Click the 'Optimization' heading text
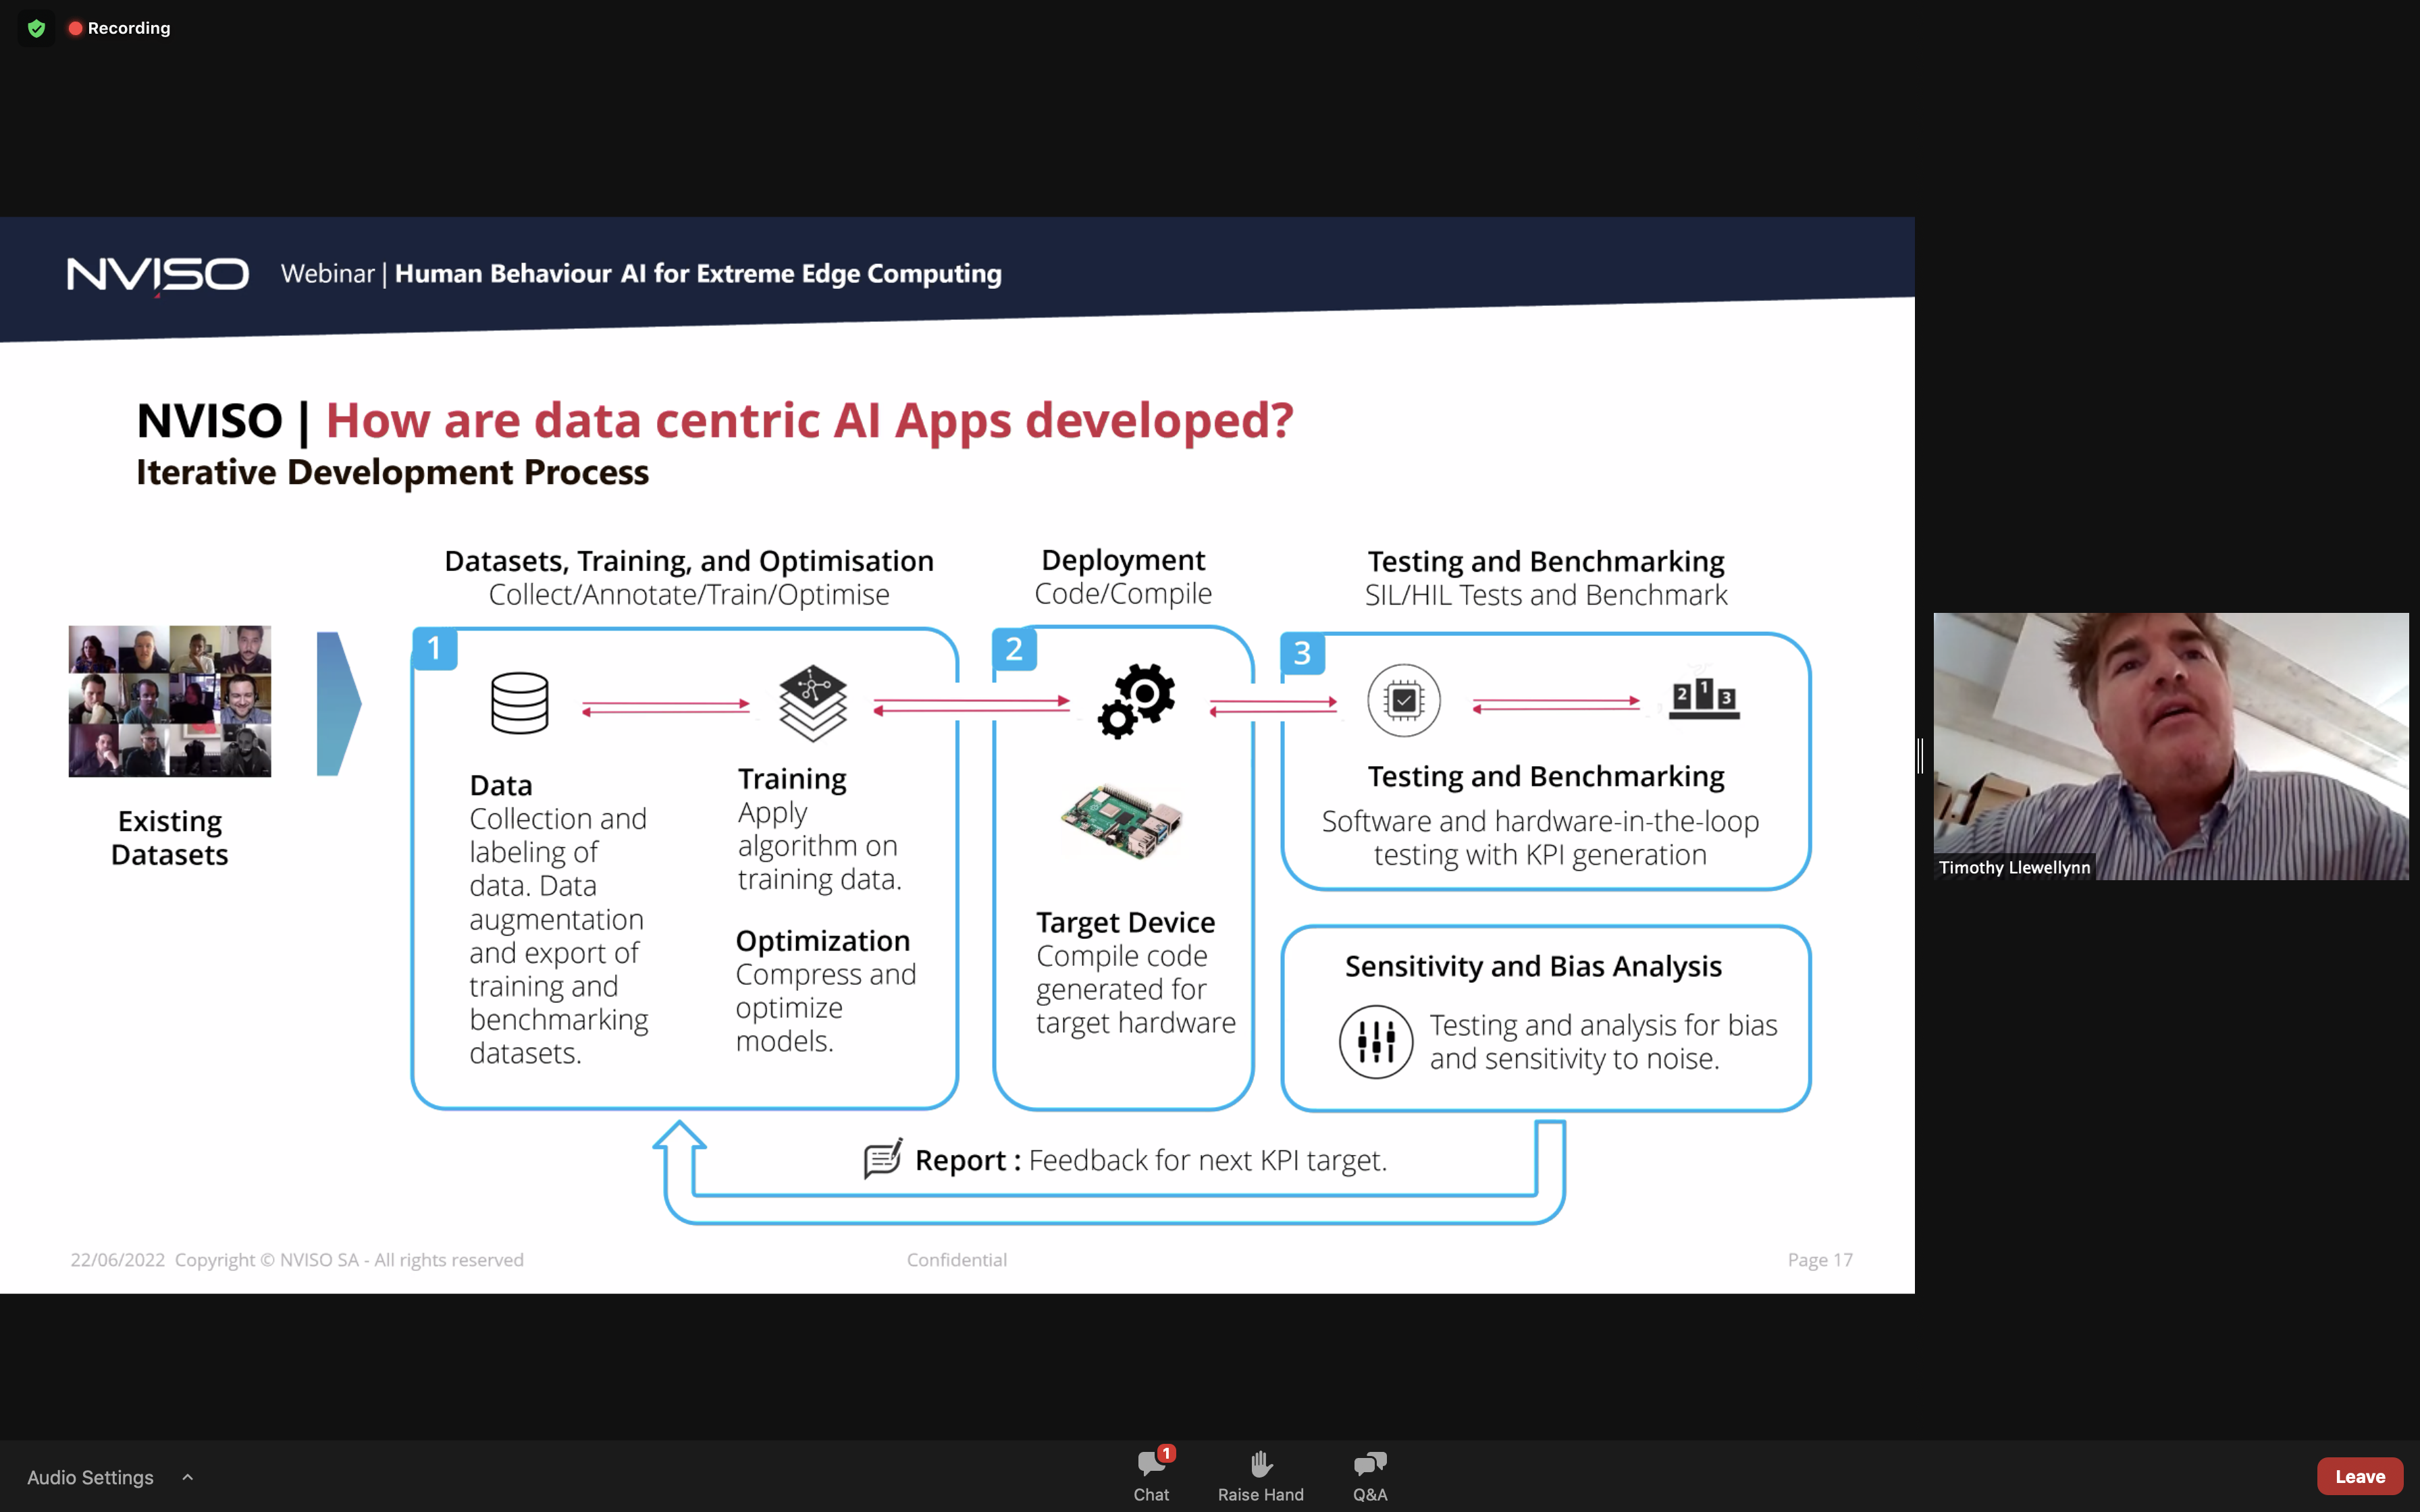The image size is (2420, 1512). pyautogui.click(x=823, y=941)
